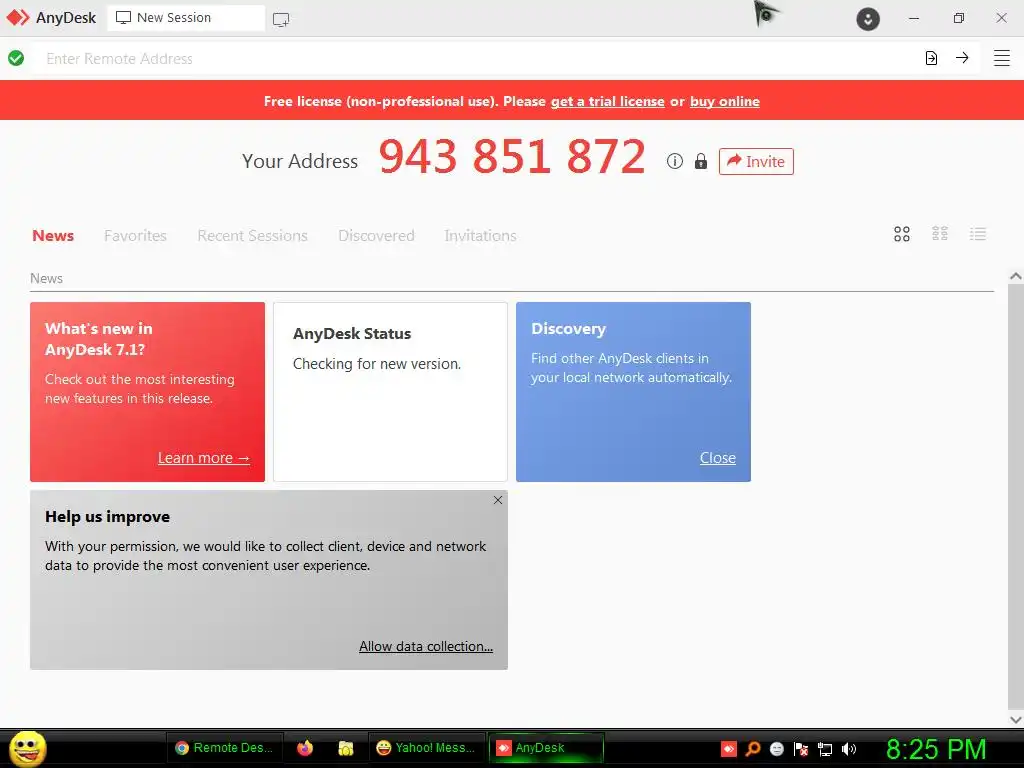Image resolution: width=1024 pixels, height=768 pixels.
Task: Click Close on the Discovery card
Action: (718, 458)
